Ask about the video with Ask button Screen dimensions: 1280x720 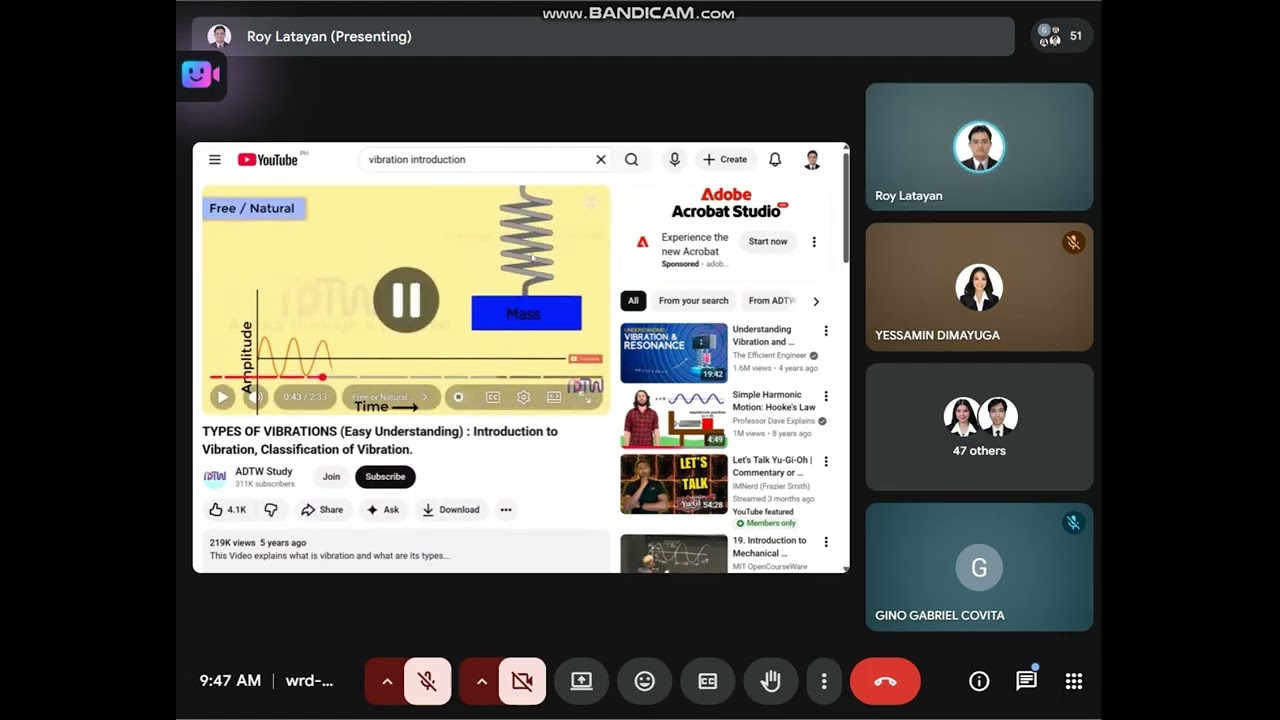(383, 510)
